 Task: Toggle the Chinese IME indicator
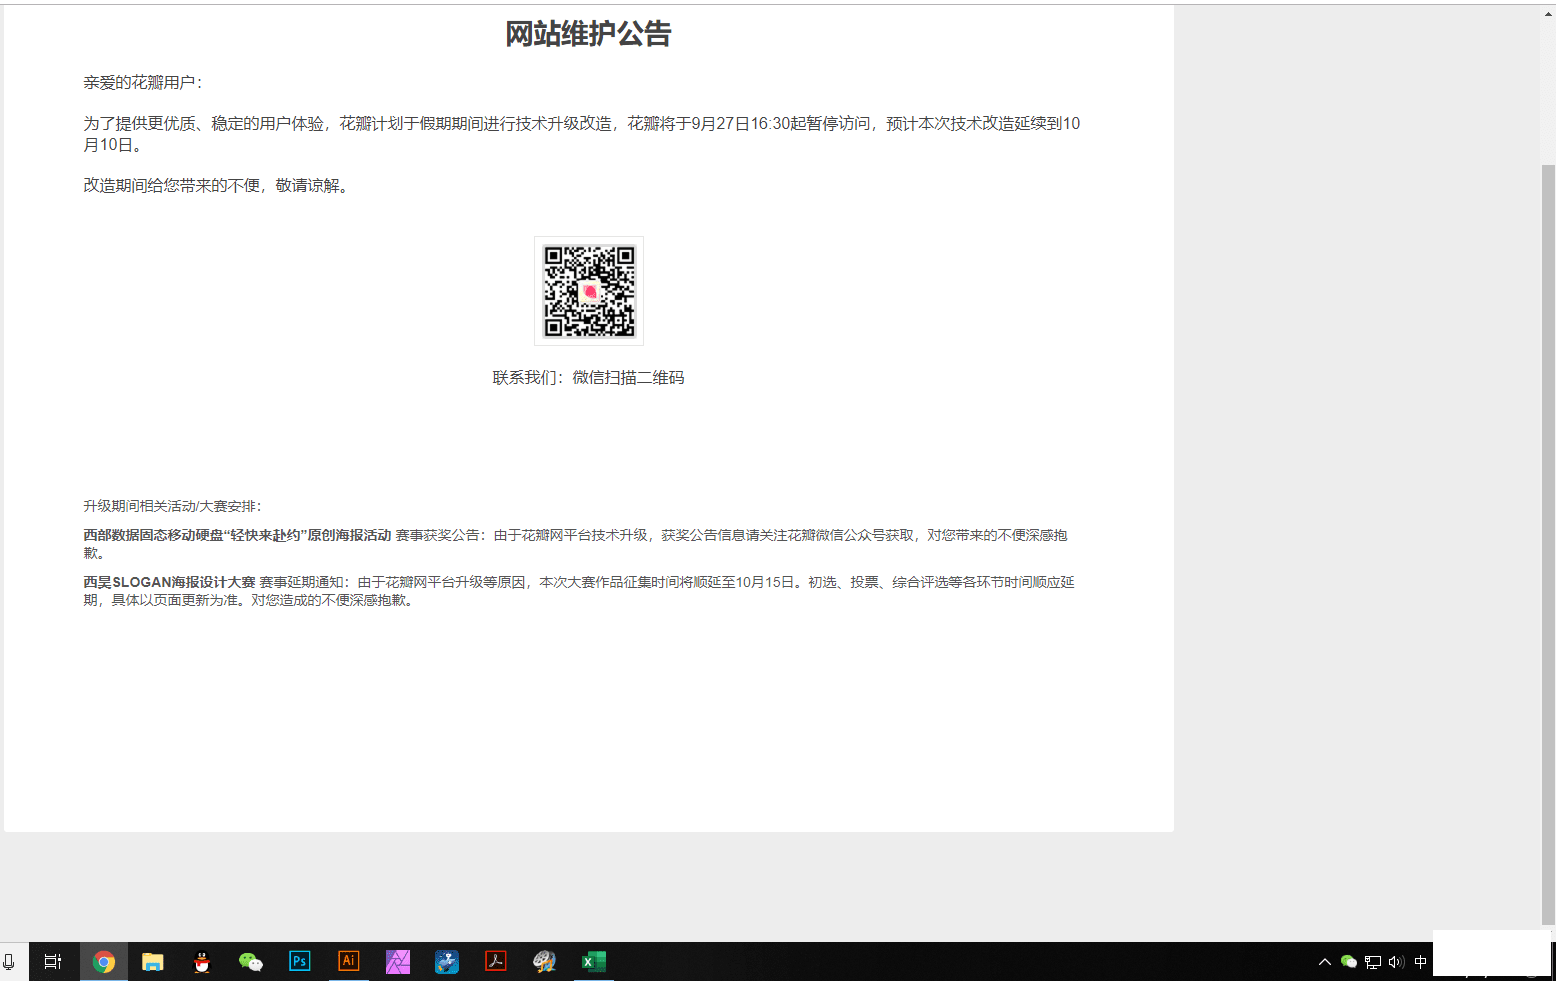coord(1420,962)
